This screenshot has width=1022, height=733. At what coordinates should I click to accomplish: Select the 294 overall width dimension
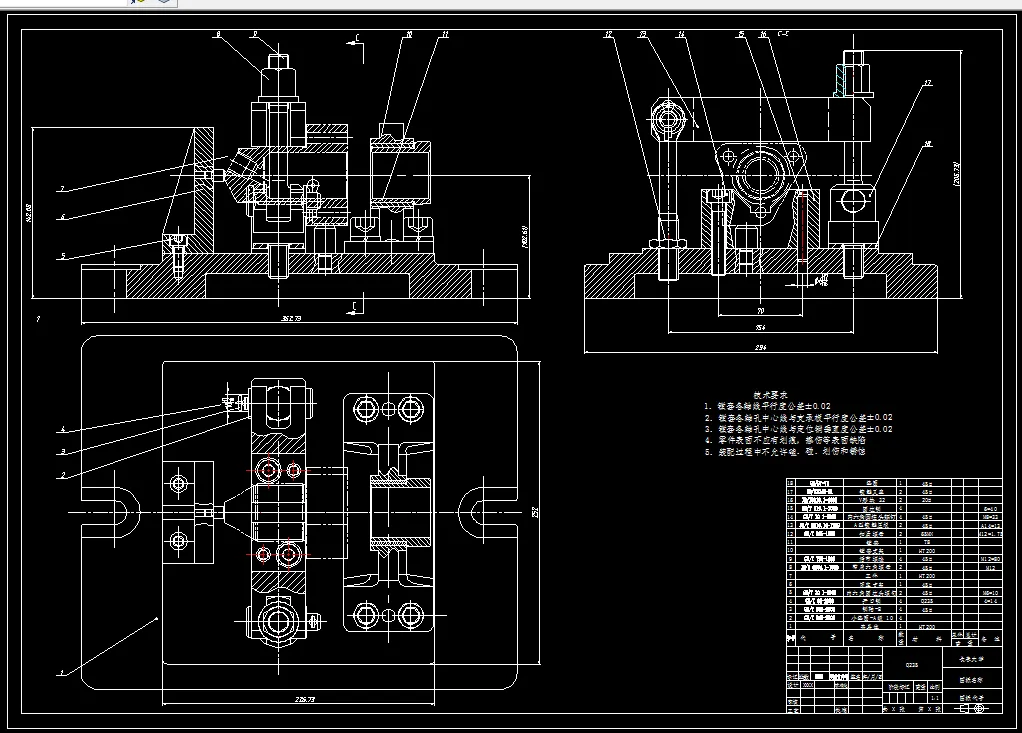tap(761, 347)
